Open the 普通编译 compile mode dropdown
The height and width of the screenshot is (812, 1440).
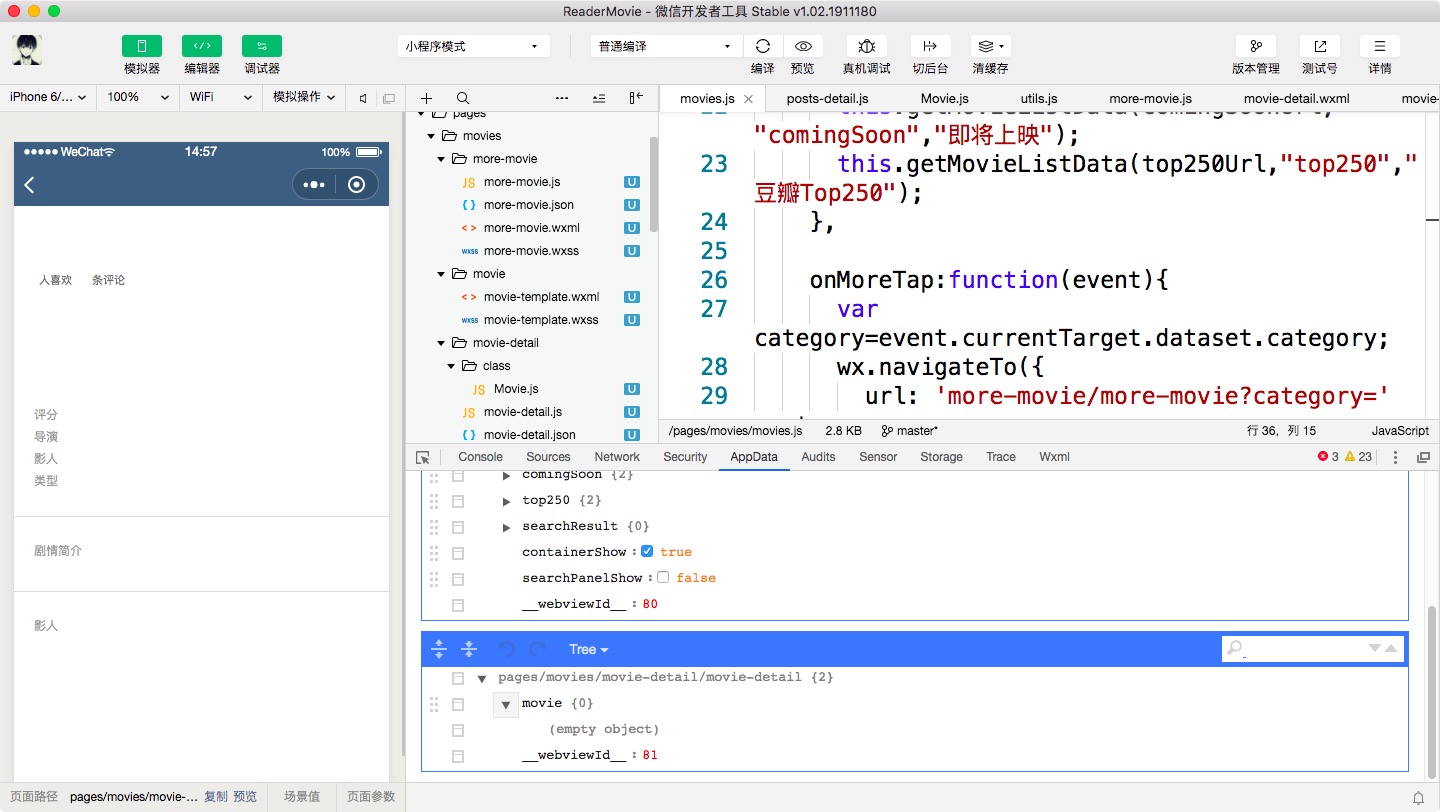666,46
